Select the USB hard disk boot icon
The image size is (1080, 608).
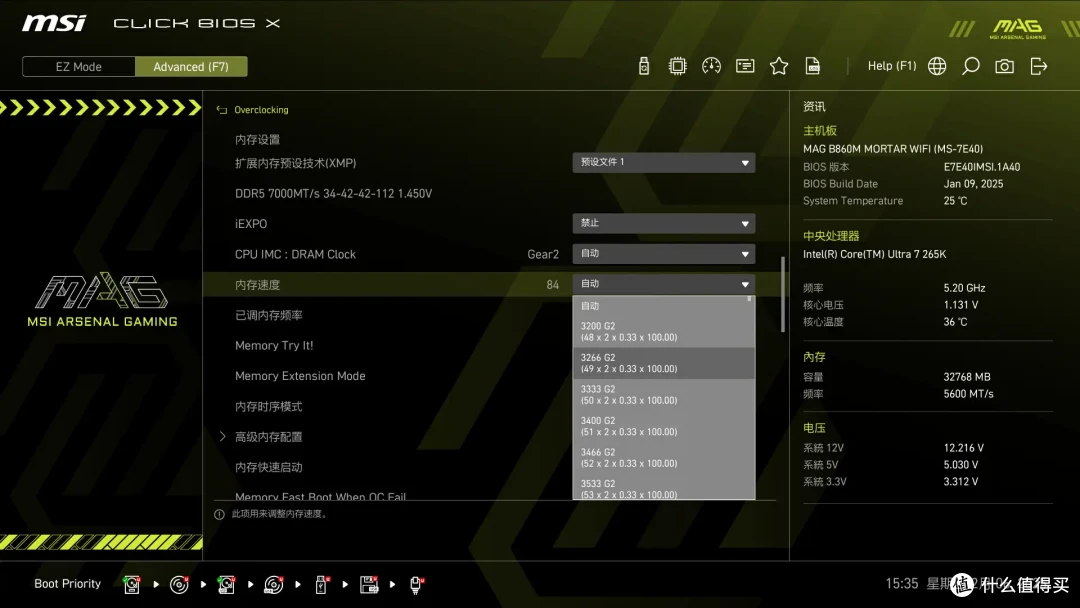[226, 585]
